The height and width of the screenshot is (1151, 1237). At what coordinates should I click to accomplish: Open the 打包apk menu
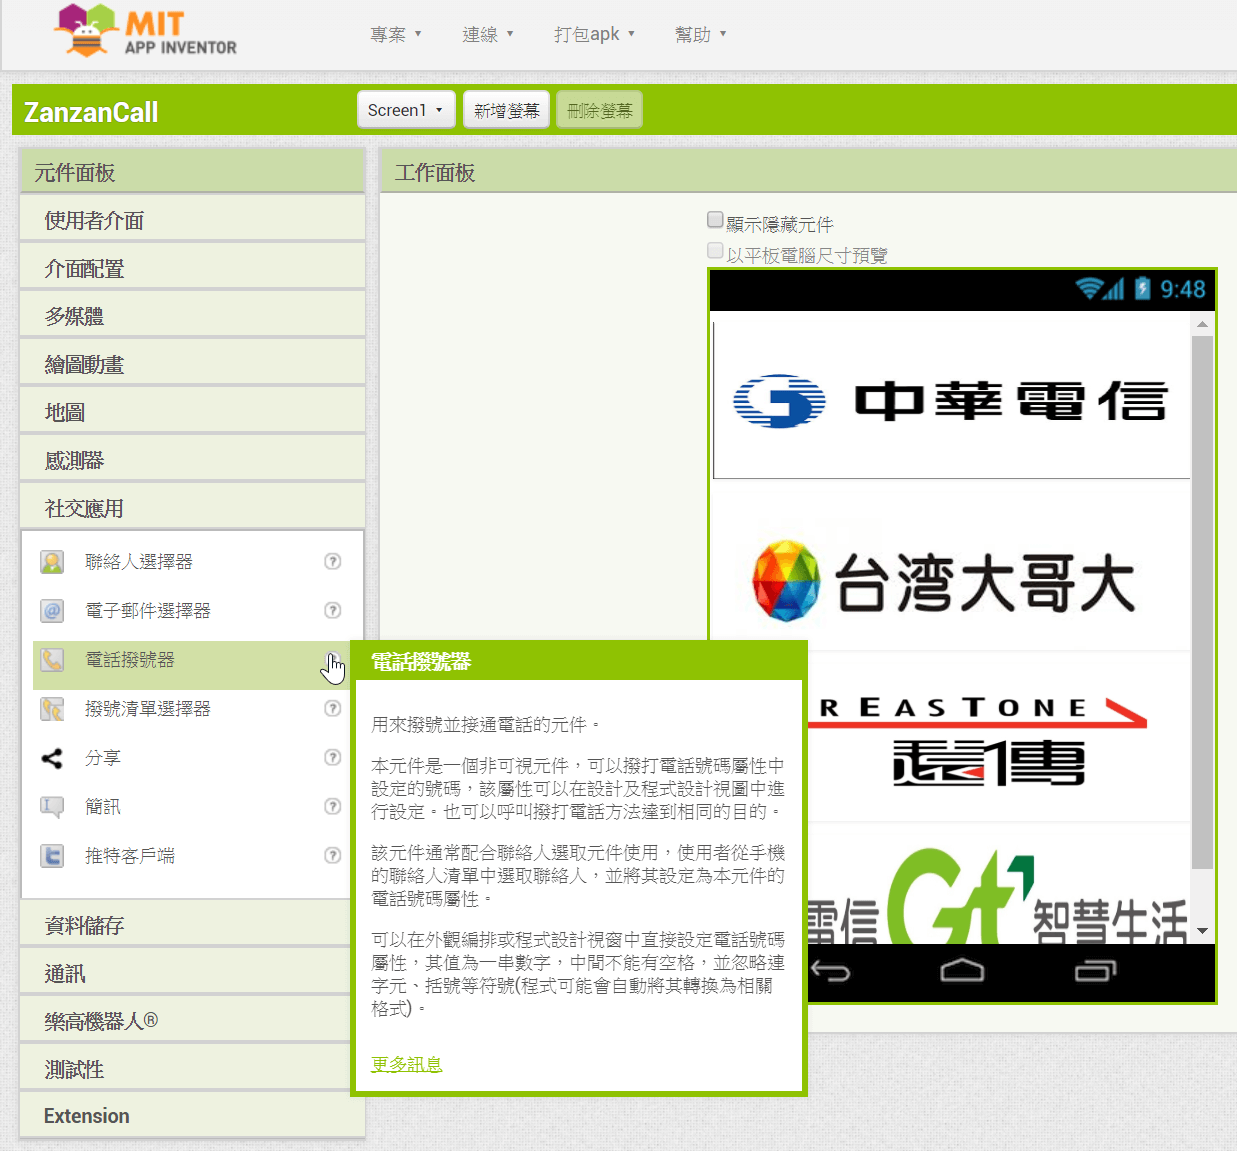coord(595,35)
